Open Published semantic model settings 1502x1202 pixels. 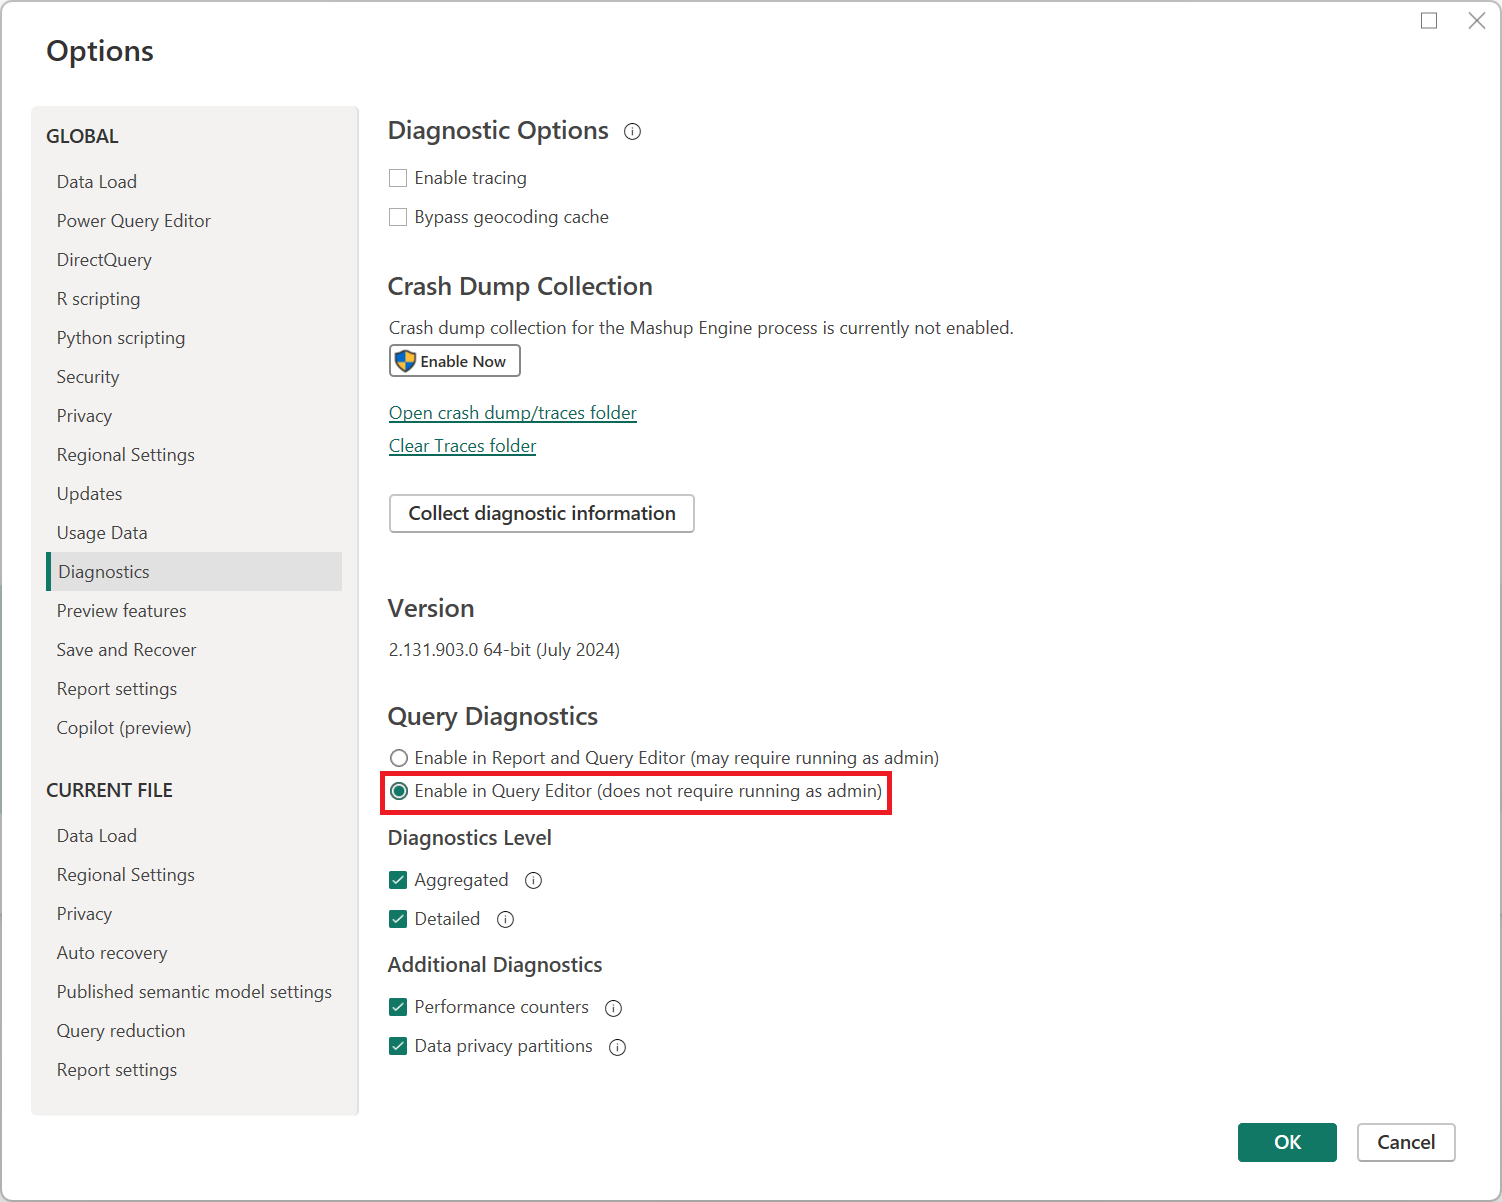tap(194, 992)
